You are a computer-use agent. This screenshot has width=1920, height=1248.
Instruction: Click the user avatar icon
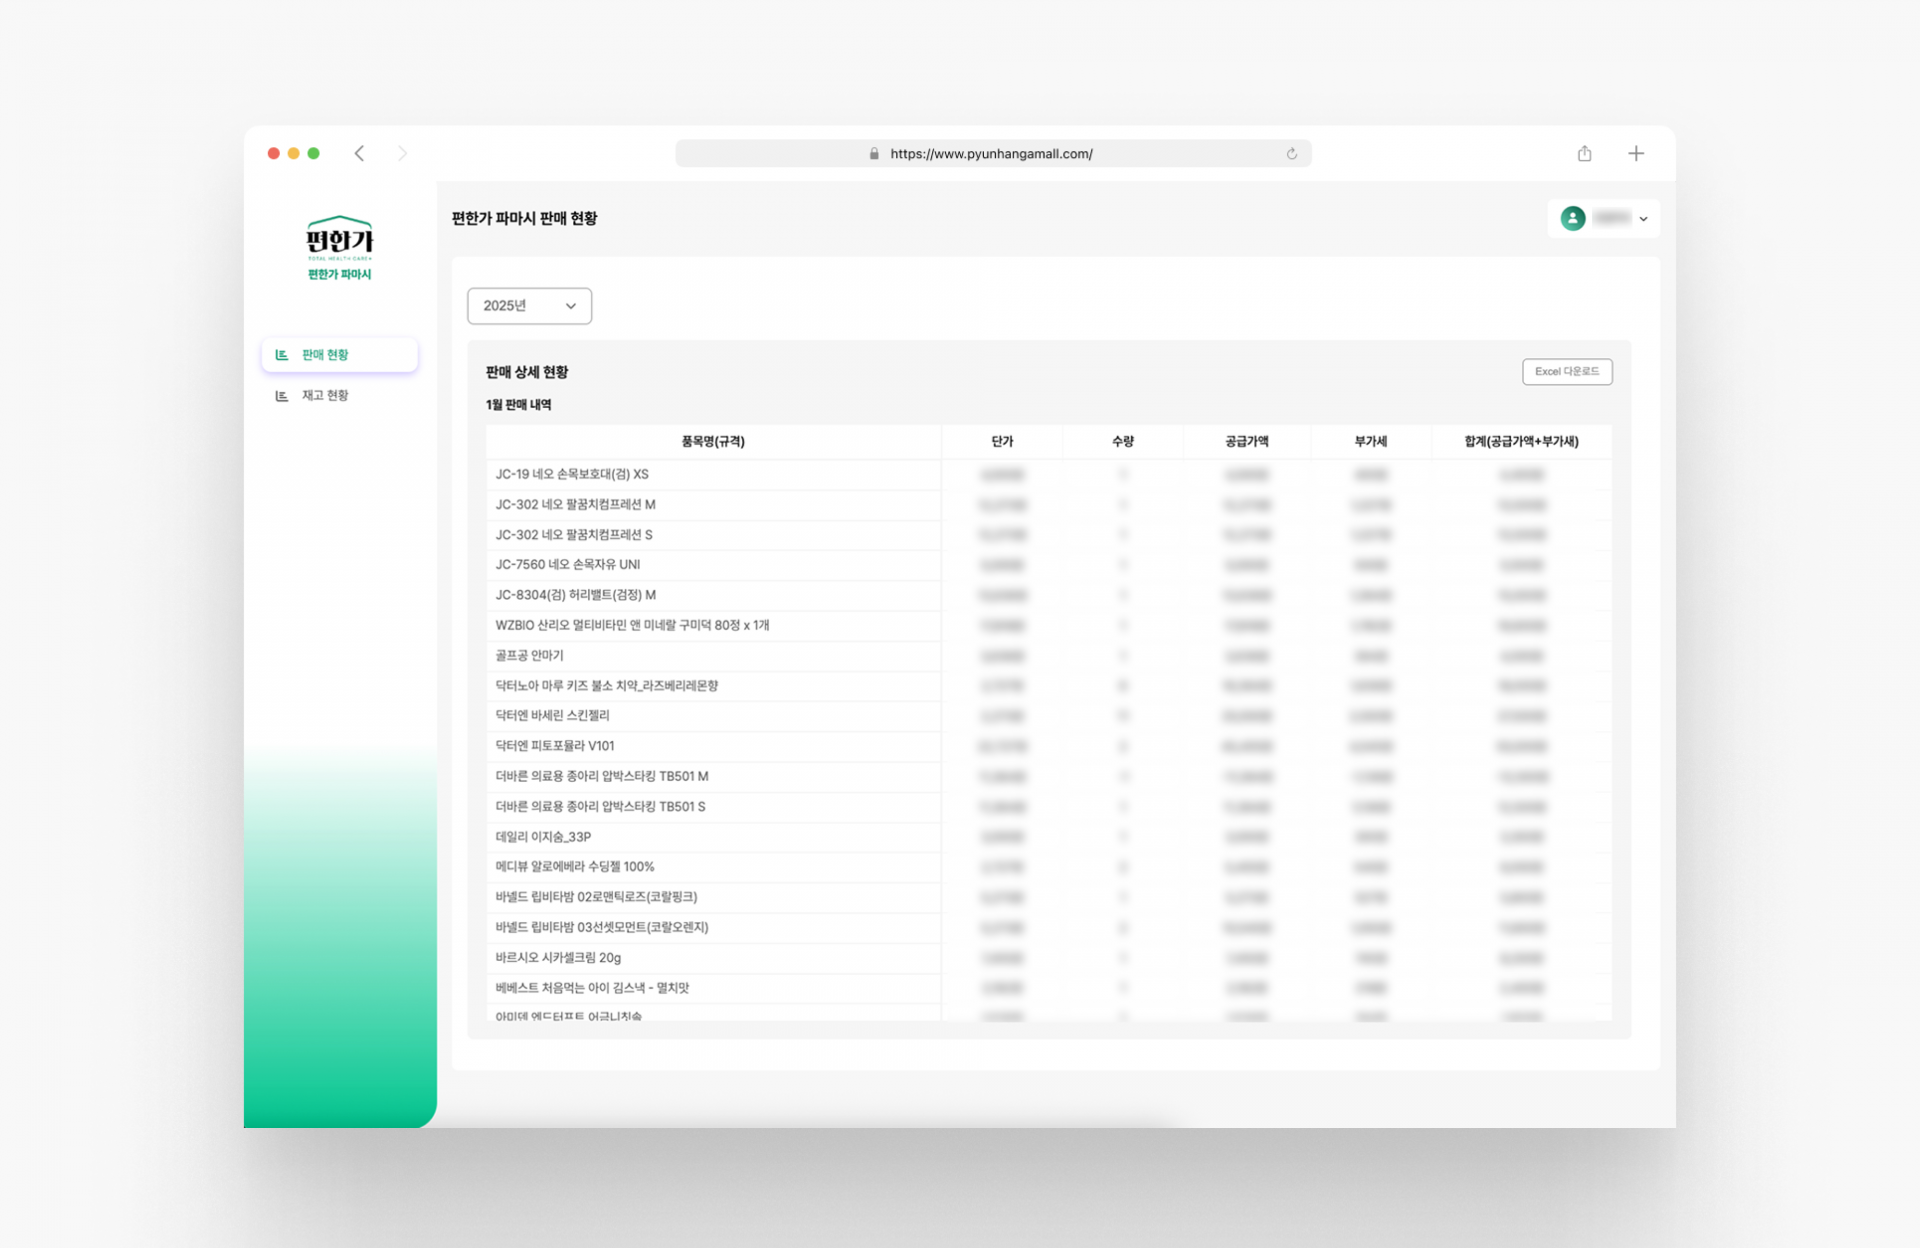pyautogui.click(x=1572, y=218)
